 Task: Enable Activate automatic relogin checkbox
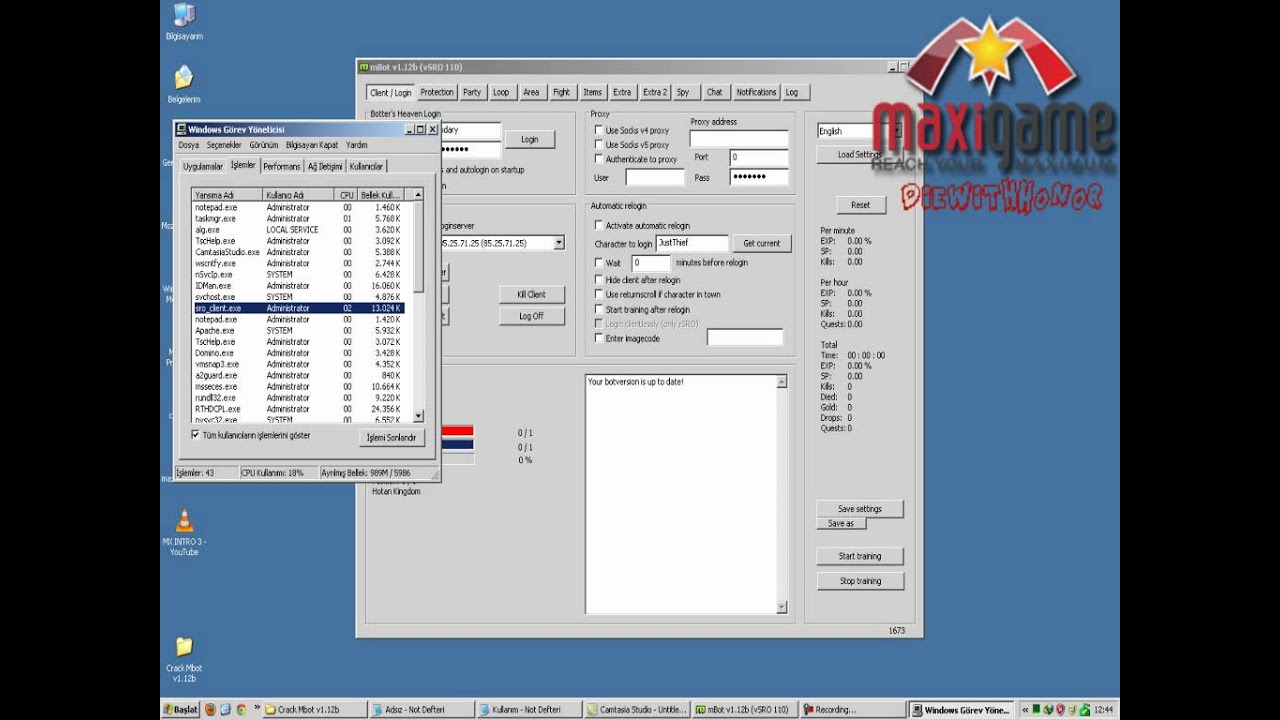(599, 226)
